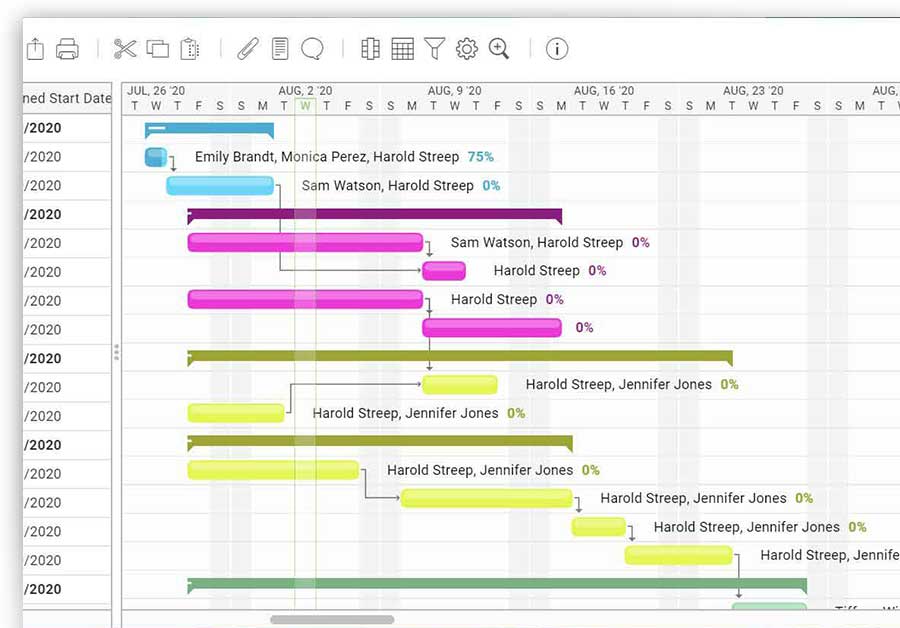The width and height of the screenshot is (900, 628).
Task: Click the 'JUL, 26 '20' week header
Action: point(156,91)
